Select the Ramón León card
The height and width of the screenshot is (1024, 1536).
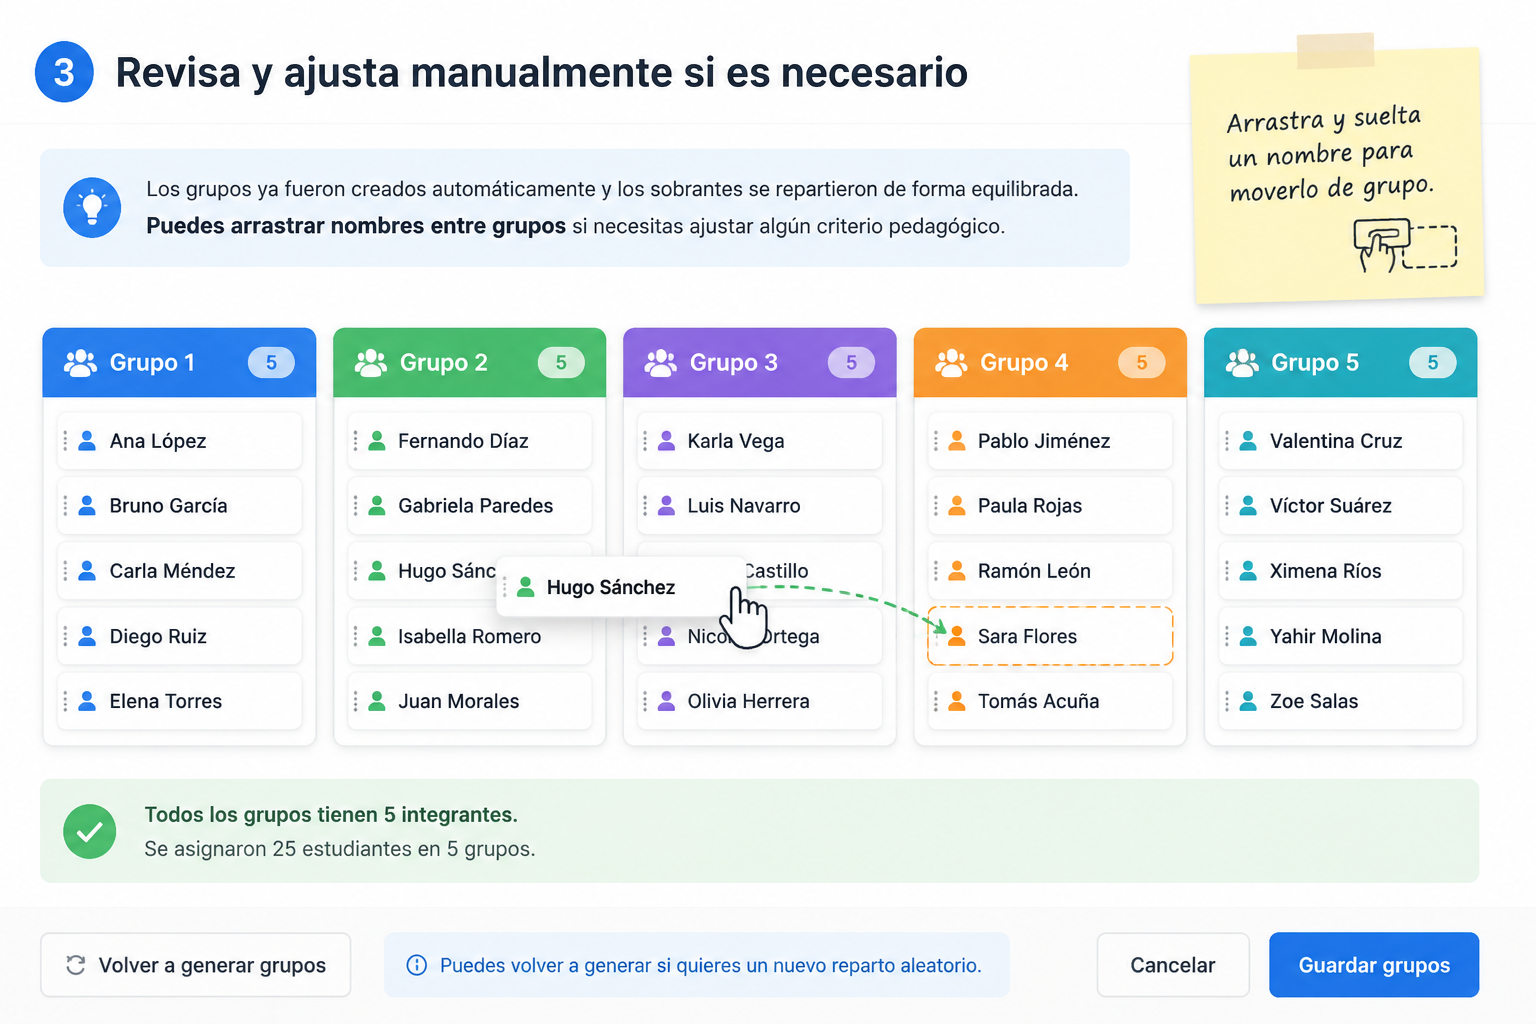click(1050, 571)
